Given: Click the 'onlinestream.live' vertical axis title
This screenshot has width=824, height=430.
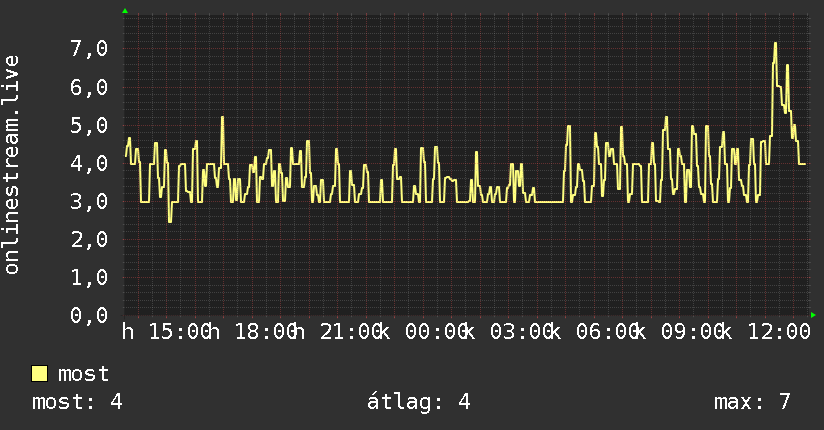Looking at the screenshot, I should click(x=11, y=165).
